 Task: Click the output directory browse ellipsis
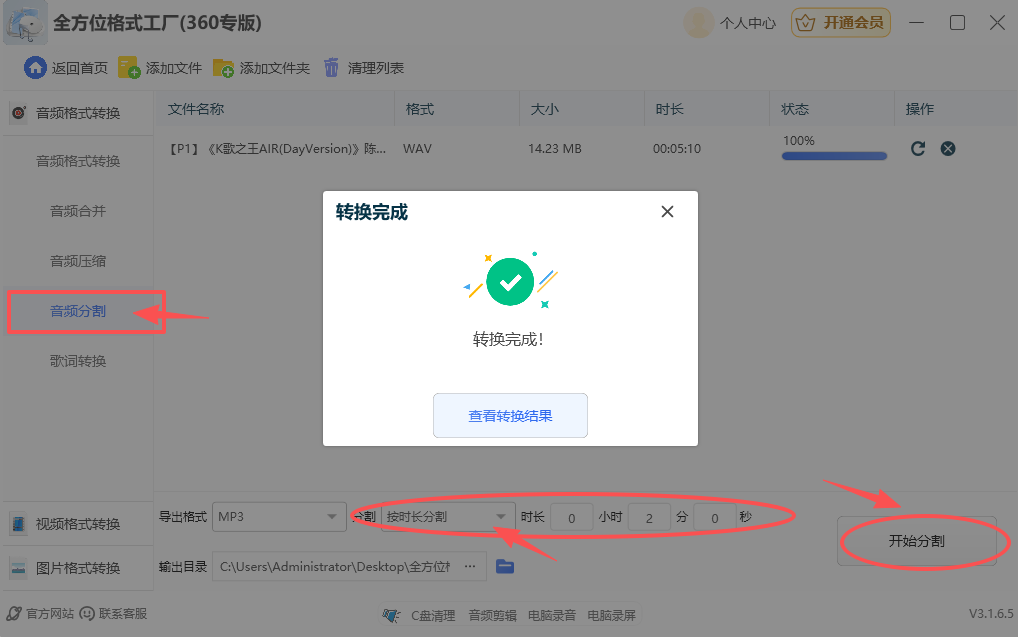470,566
